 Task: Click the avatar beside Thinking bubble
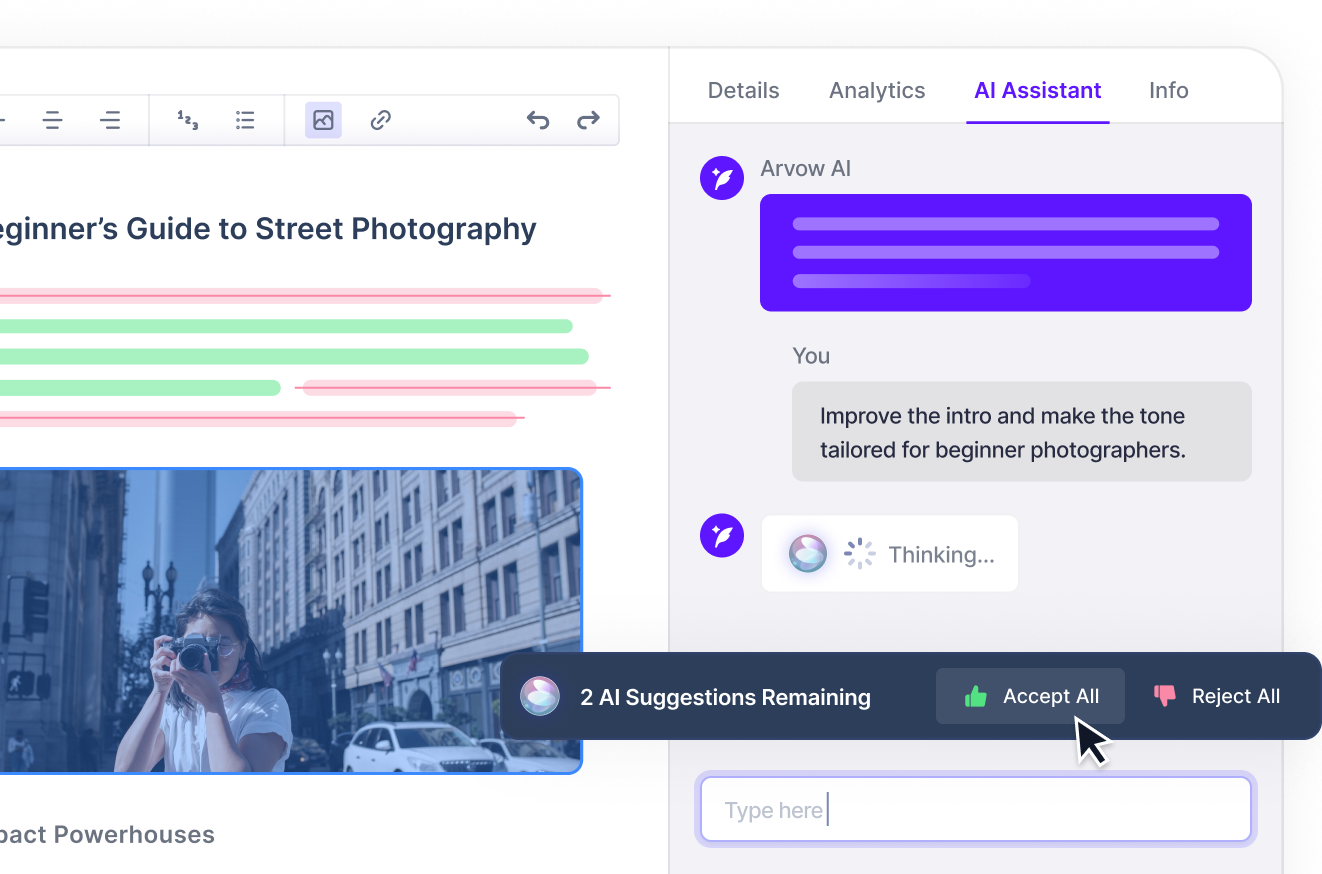(722, 535)
